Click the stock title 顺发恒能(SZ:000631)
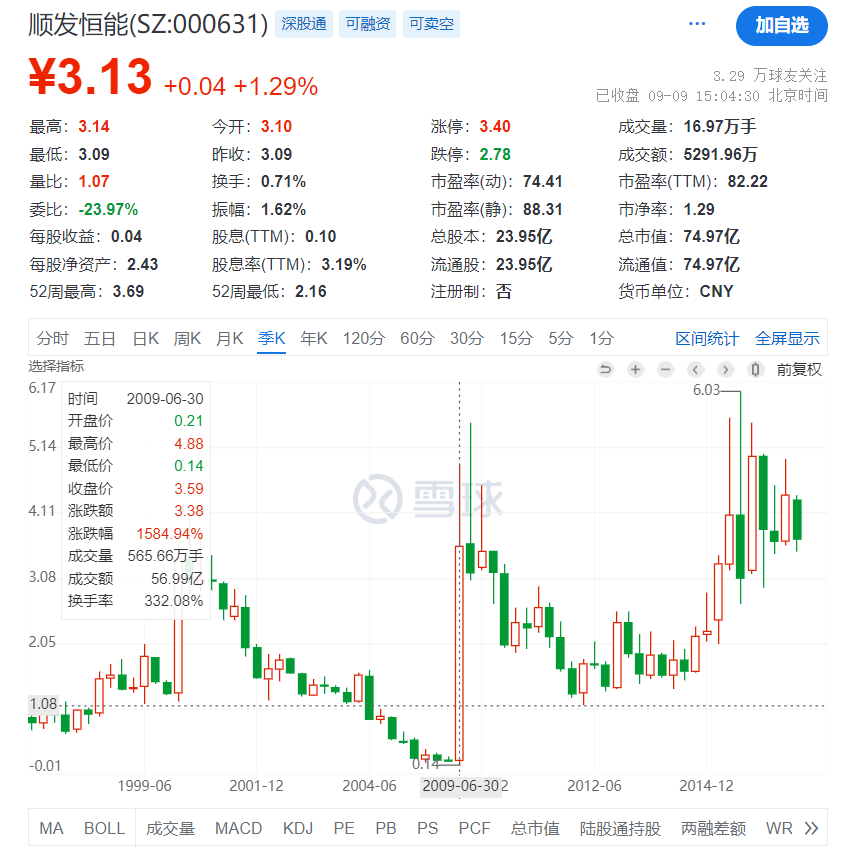861x853 pixels. (148, 24)
